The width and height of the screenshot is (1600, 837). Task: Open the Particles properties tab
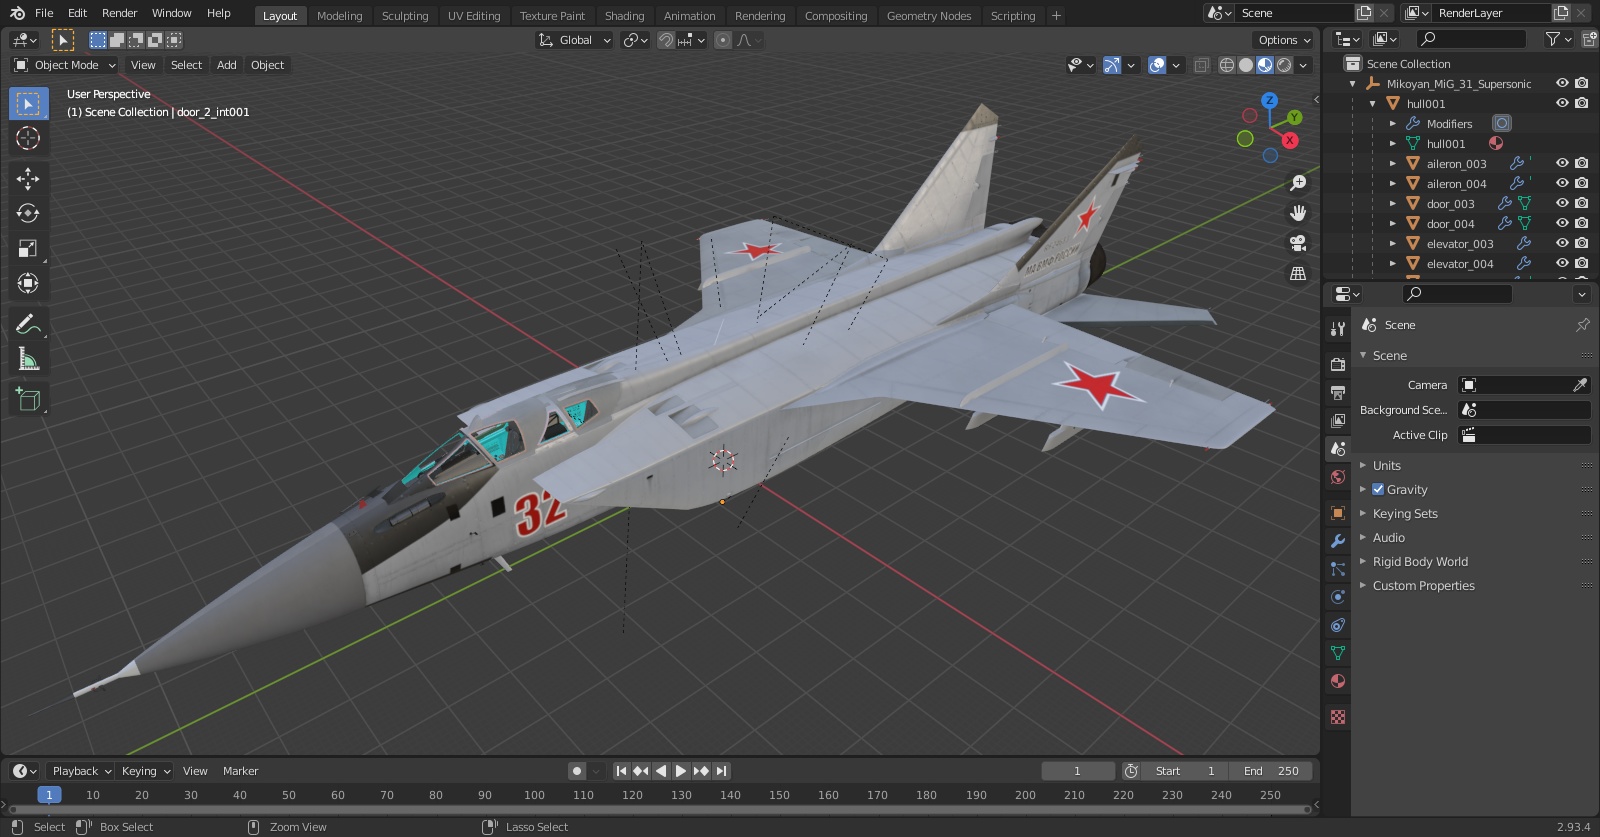[x=1338, y=569]
